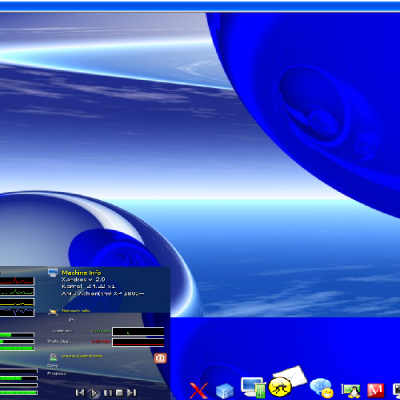400x400 pixels.
Task: Launch the chat bubble smiley messenger icon
Action: click(x=321, y=388)
